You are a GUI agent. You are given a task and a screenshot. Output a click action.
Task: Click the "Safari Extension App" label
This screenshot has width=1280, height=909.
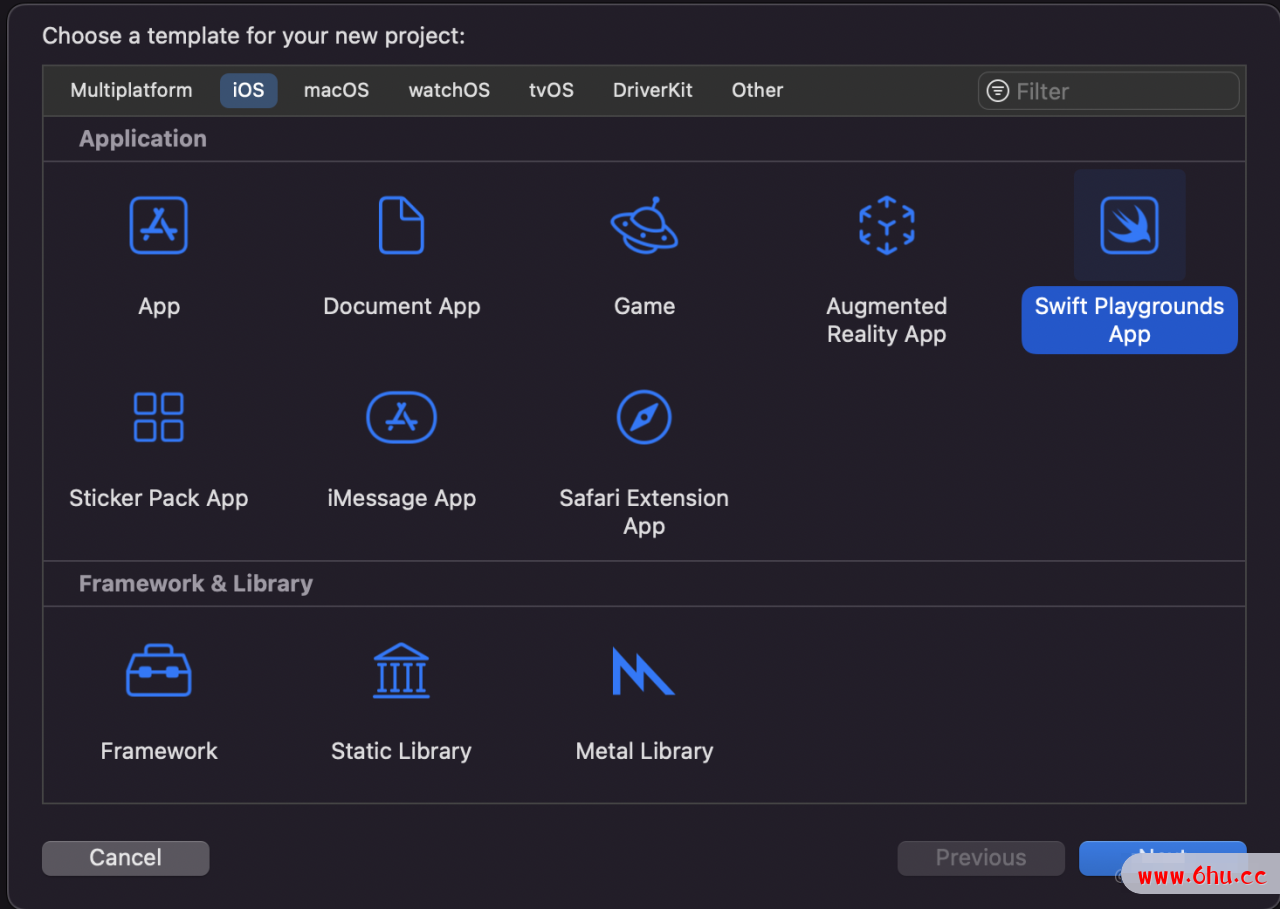[644, 512]
